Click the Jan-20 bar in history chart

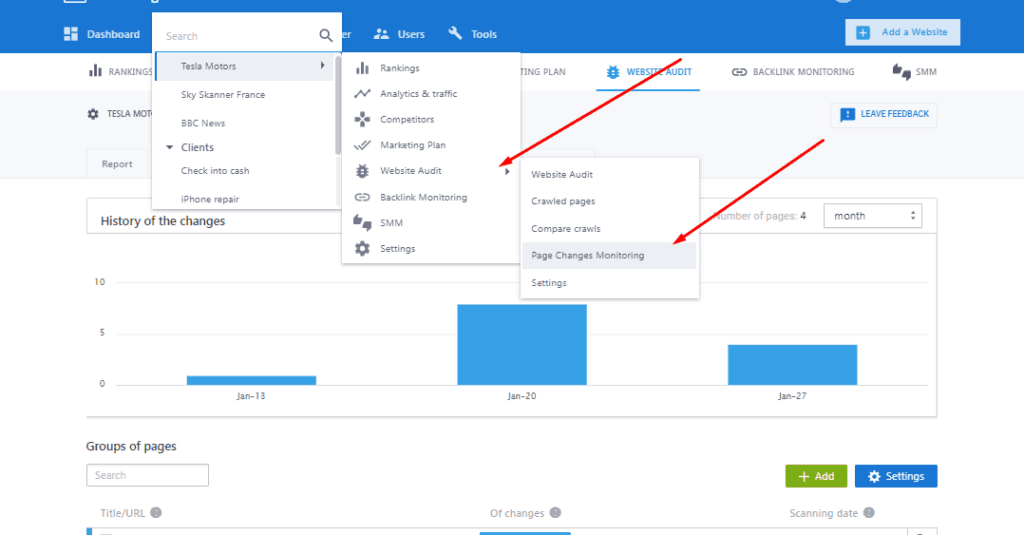pyautogui.click(x=521, y=344)
